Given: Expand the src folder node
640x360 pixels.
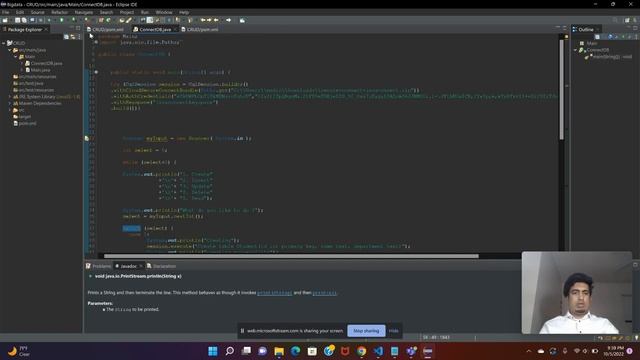Looking at the screenshot, I should [x=10, y=110].
